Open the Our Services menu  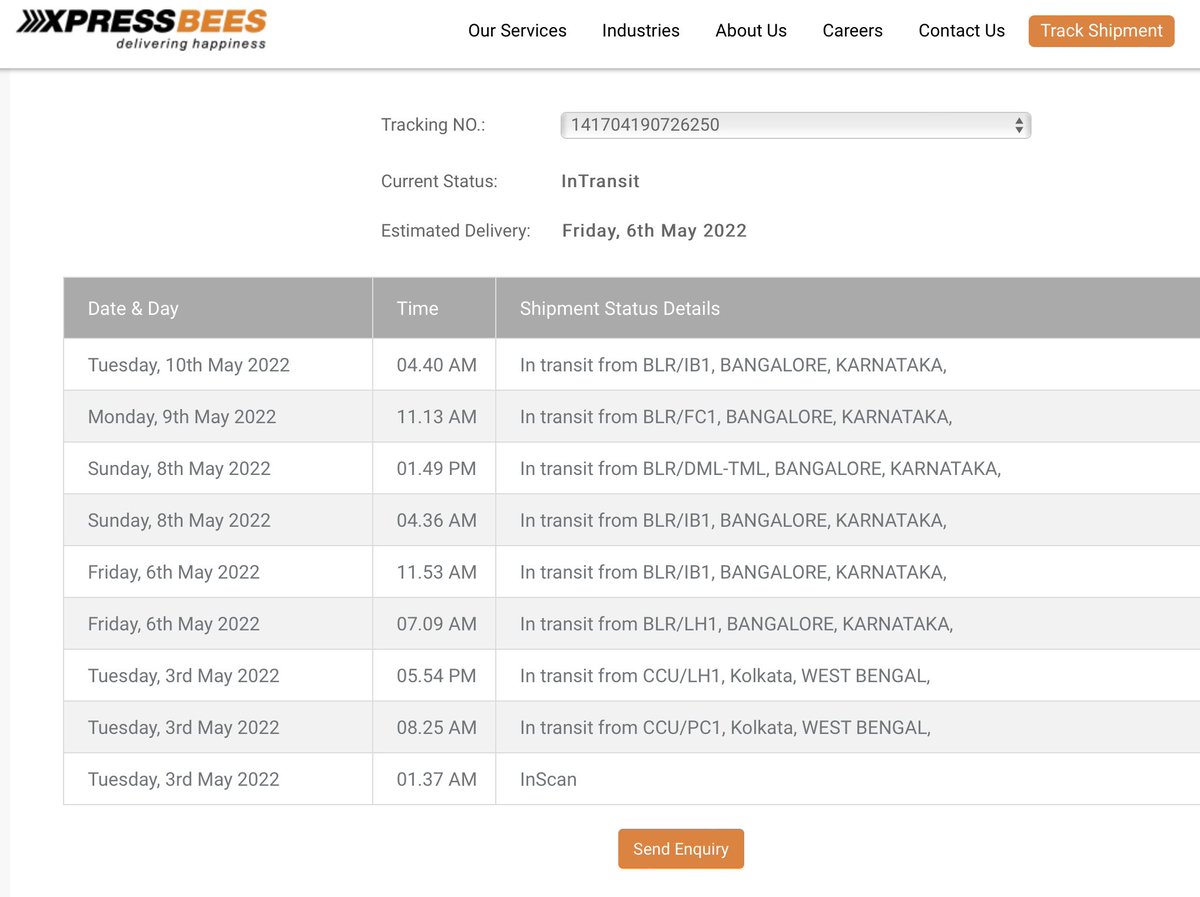[x=517, y=31]
